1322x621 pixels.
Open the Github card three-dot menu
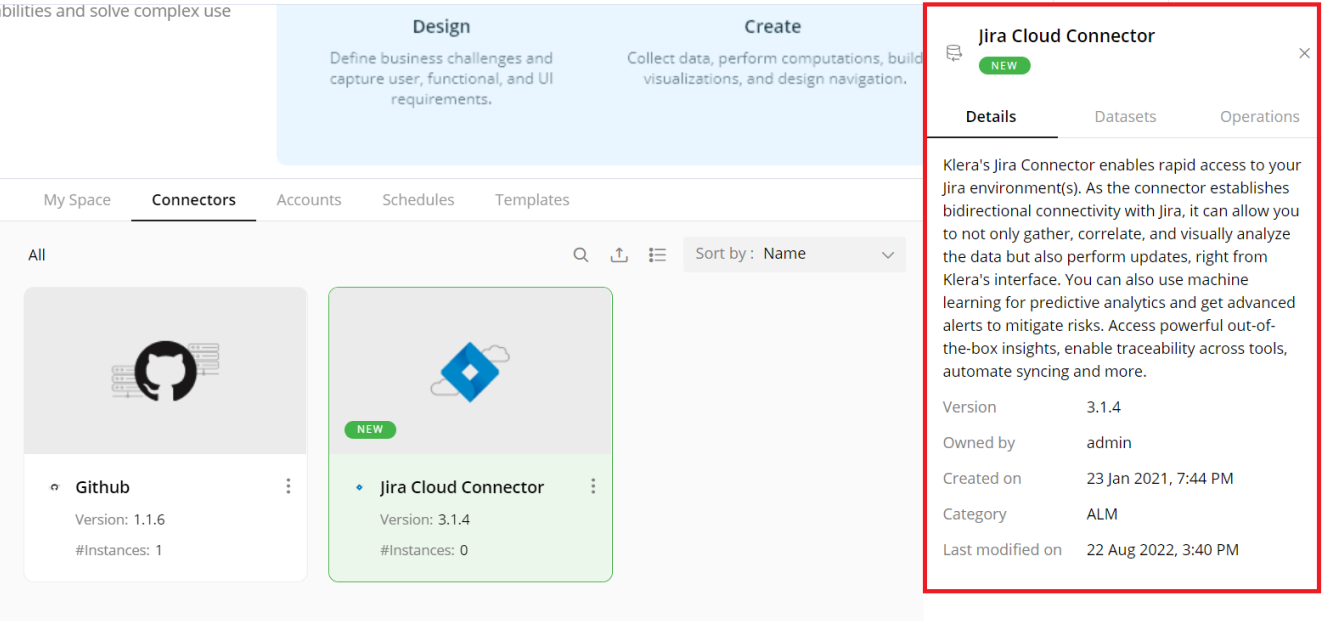288,486
